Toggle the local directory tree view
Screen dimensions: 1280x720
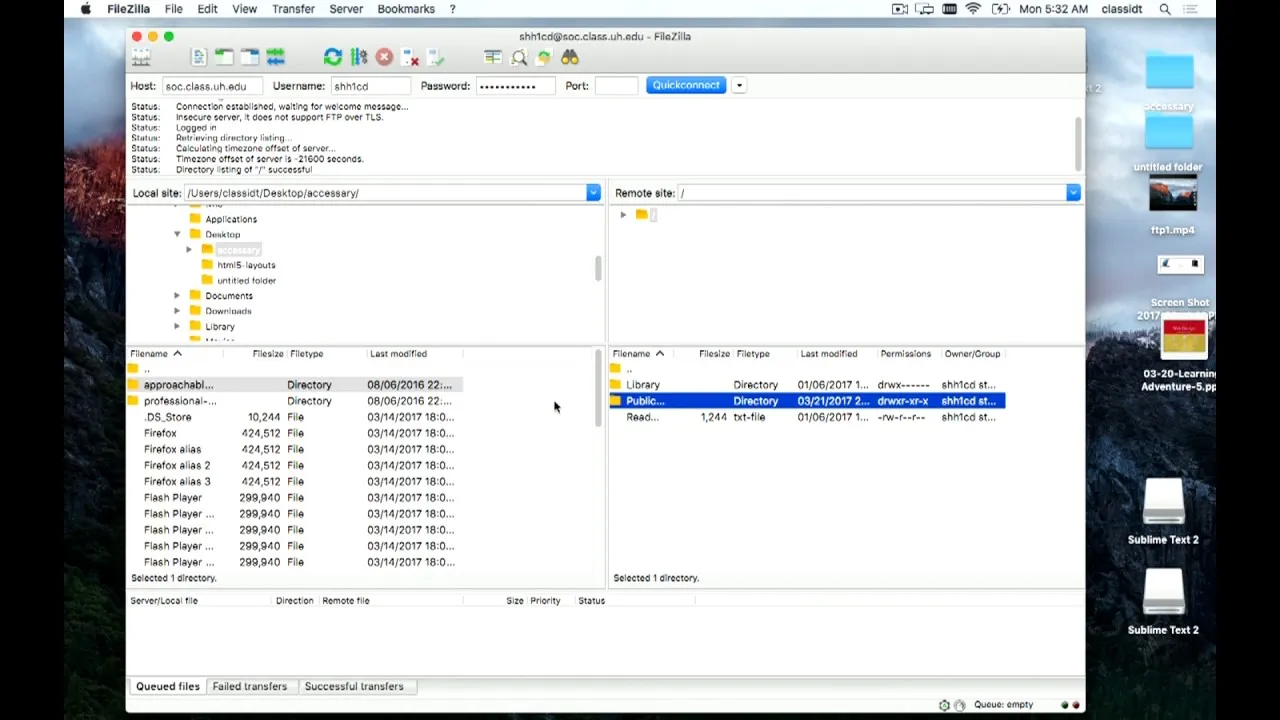[224, 57]
